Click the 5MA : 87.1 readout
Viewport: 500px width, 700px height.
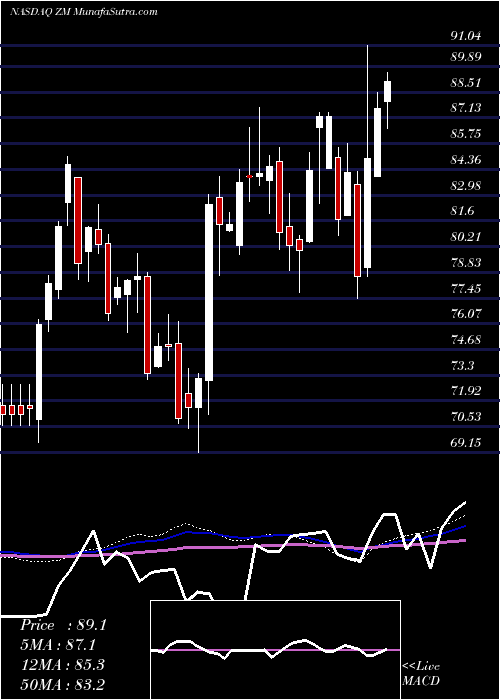click(58, 645)
